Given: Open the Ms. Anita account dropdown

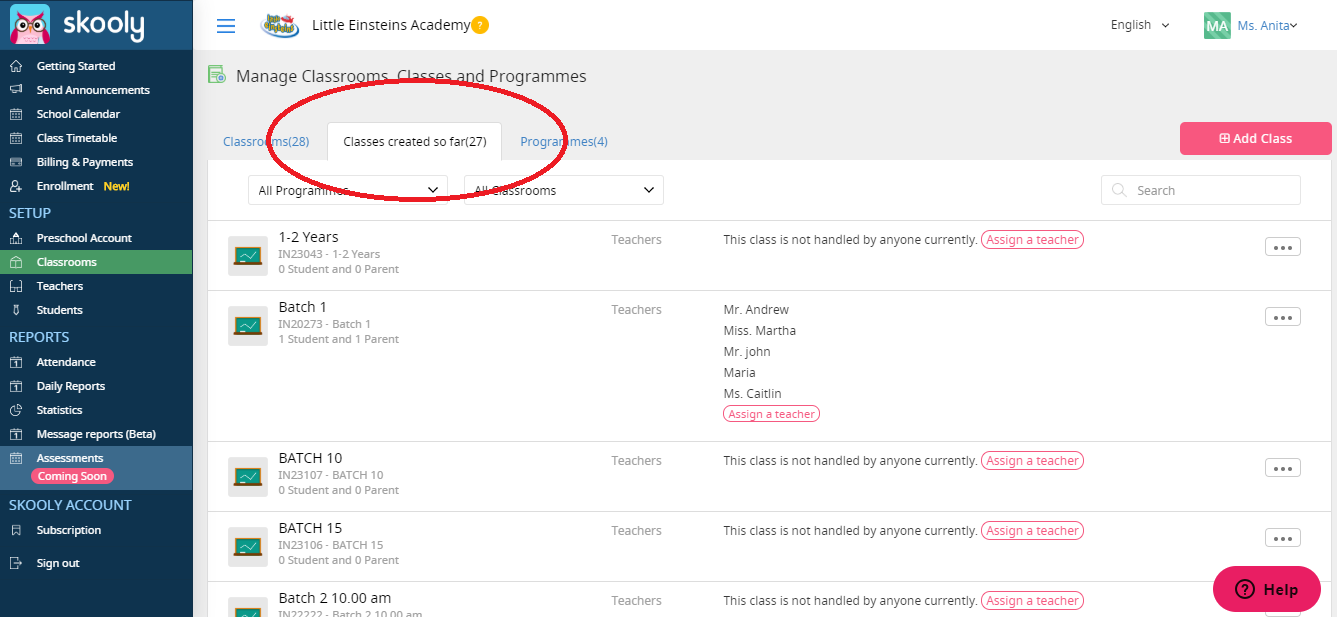Looking at the screenshot, I should click(1267, 26).
